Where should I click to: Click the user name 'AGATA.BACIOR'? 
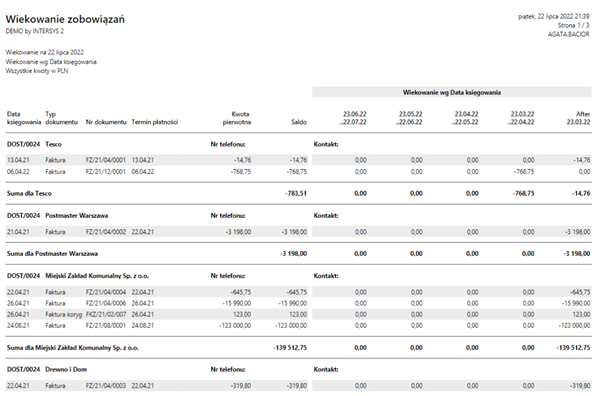569,34
